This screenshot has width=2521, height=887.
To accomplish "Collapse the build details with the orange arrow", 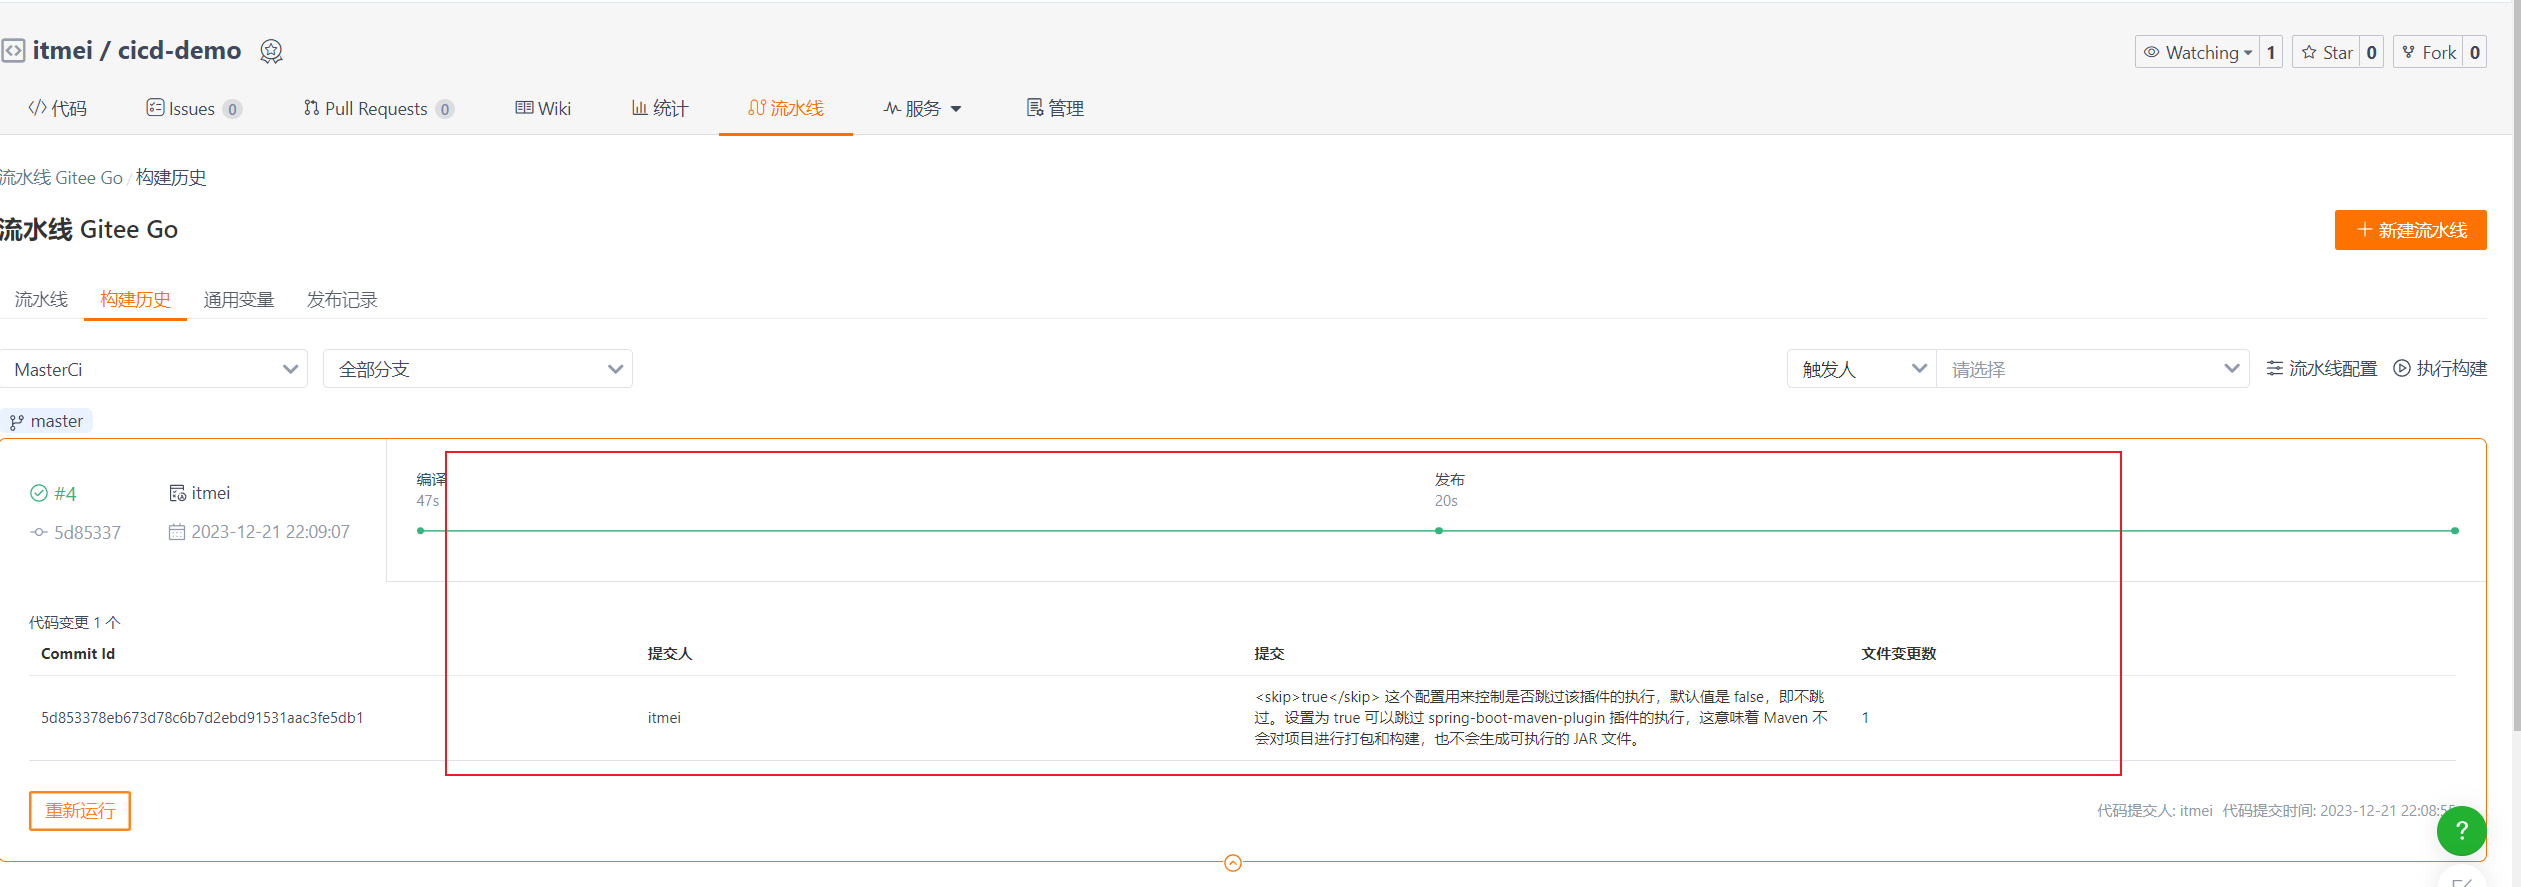I will pos(1233,863).
